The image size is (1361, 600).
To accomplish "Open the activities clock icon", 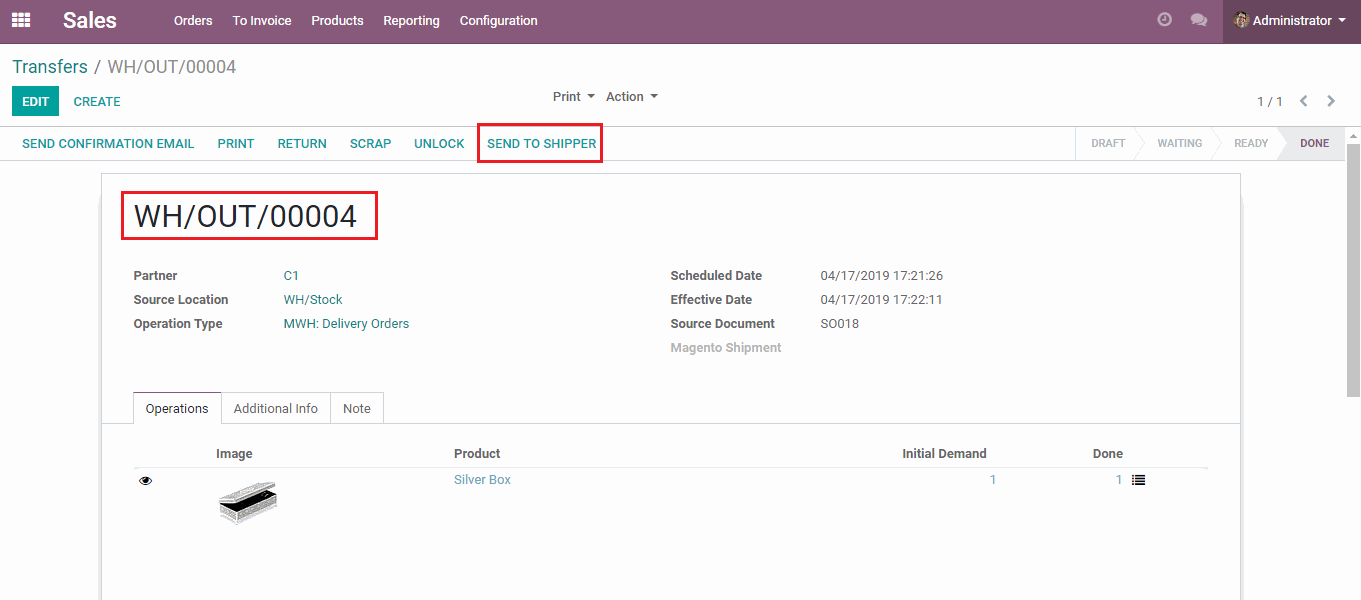I will [x=1164, y=20].
